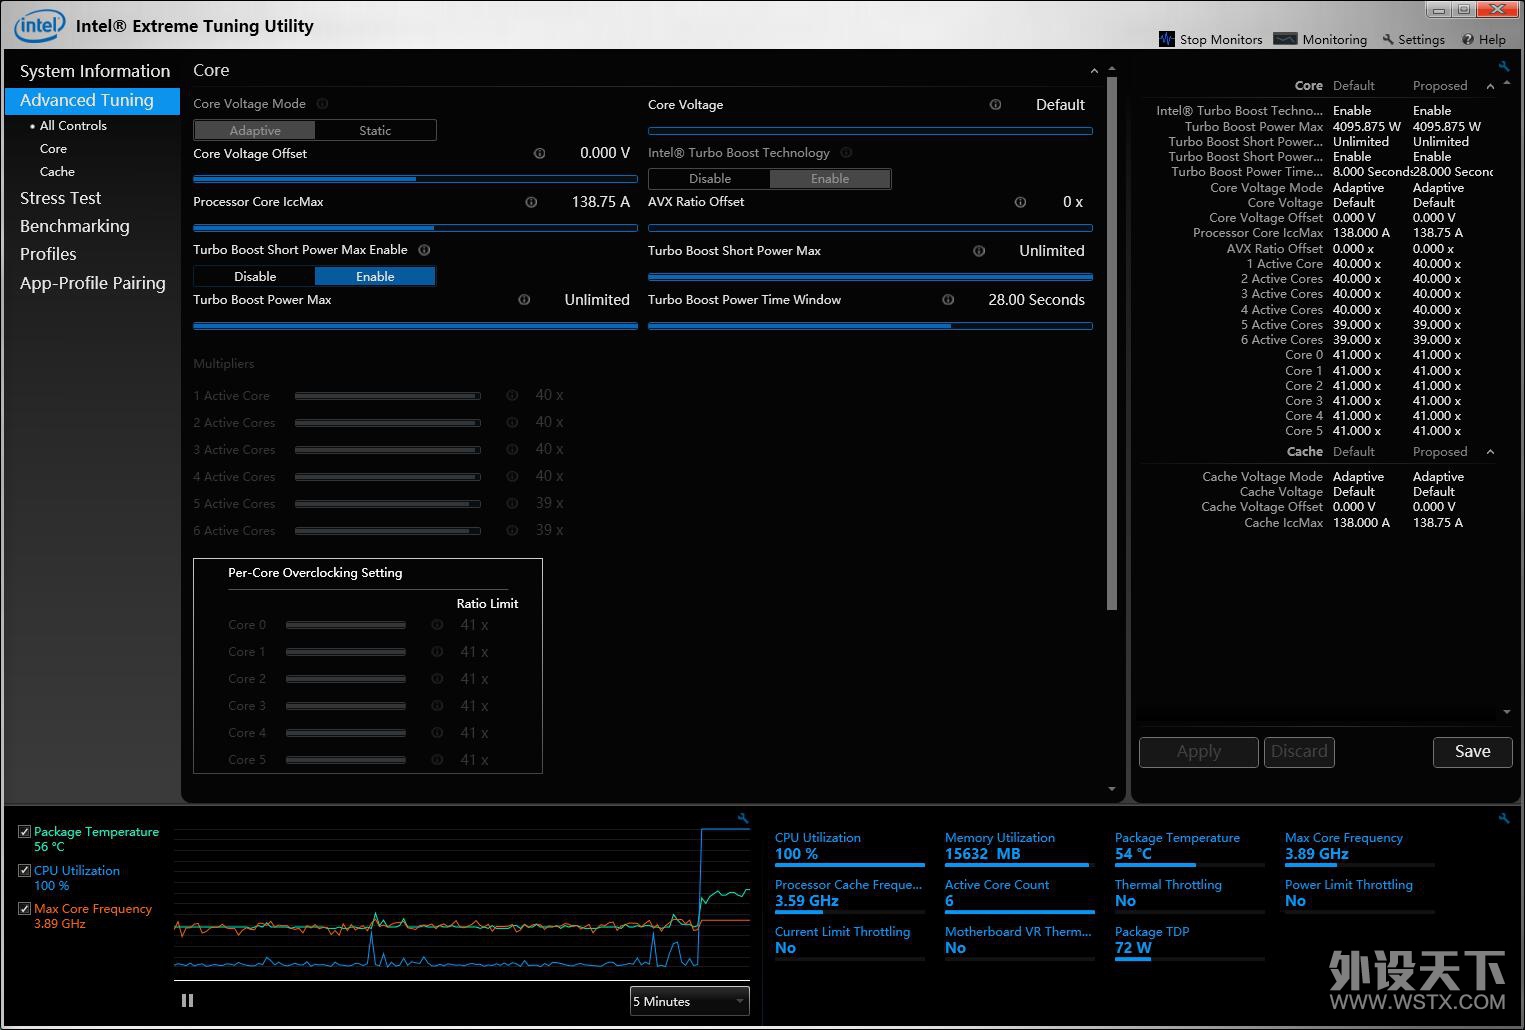Select Cache sub-item in the sidebar
Viewport: 1525px width, 1030px height.
pos(57,171)
